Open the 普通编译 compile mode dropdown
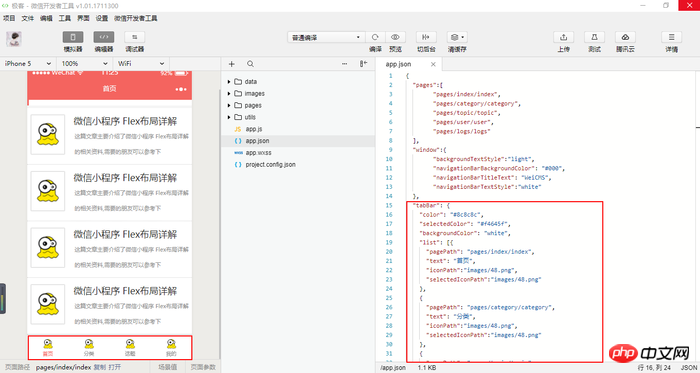This screenshot has width=700, height=373. click(326, 37)
